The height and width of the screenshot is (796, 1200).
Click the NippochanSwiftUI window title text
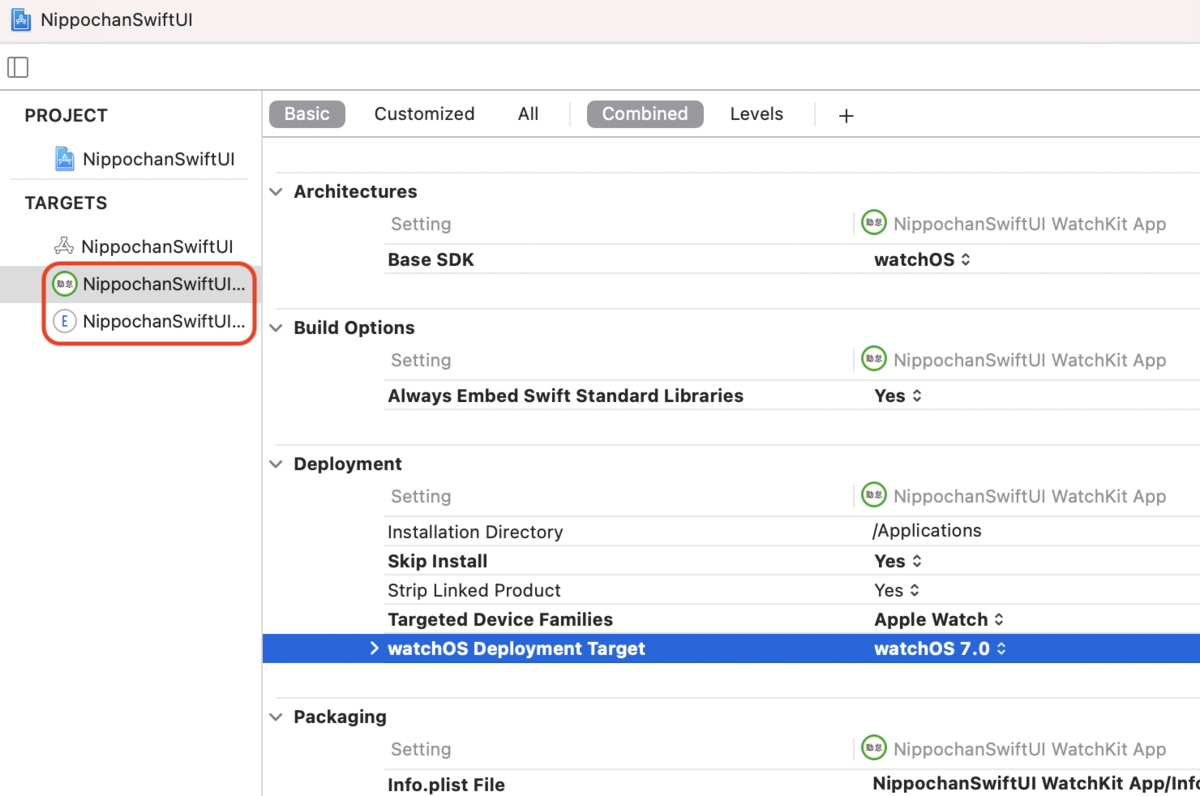coord(116,20)
